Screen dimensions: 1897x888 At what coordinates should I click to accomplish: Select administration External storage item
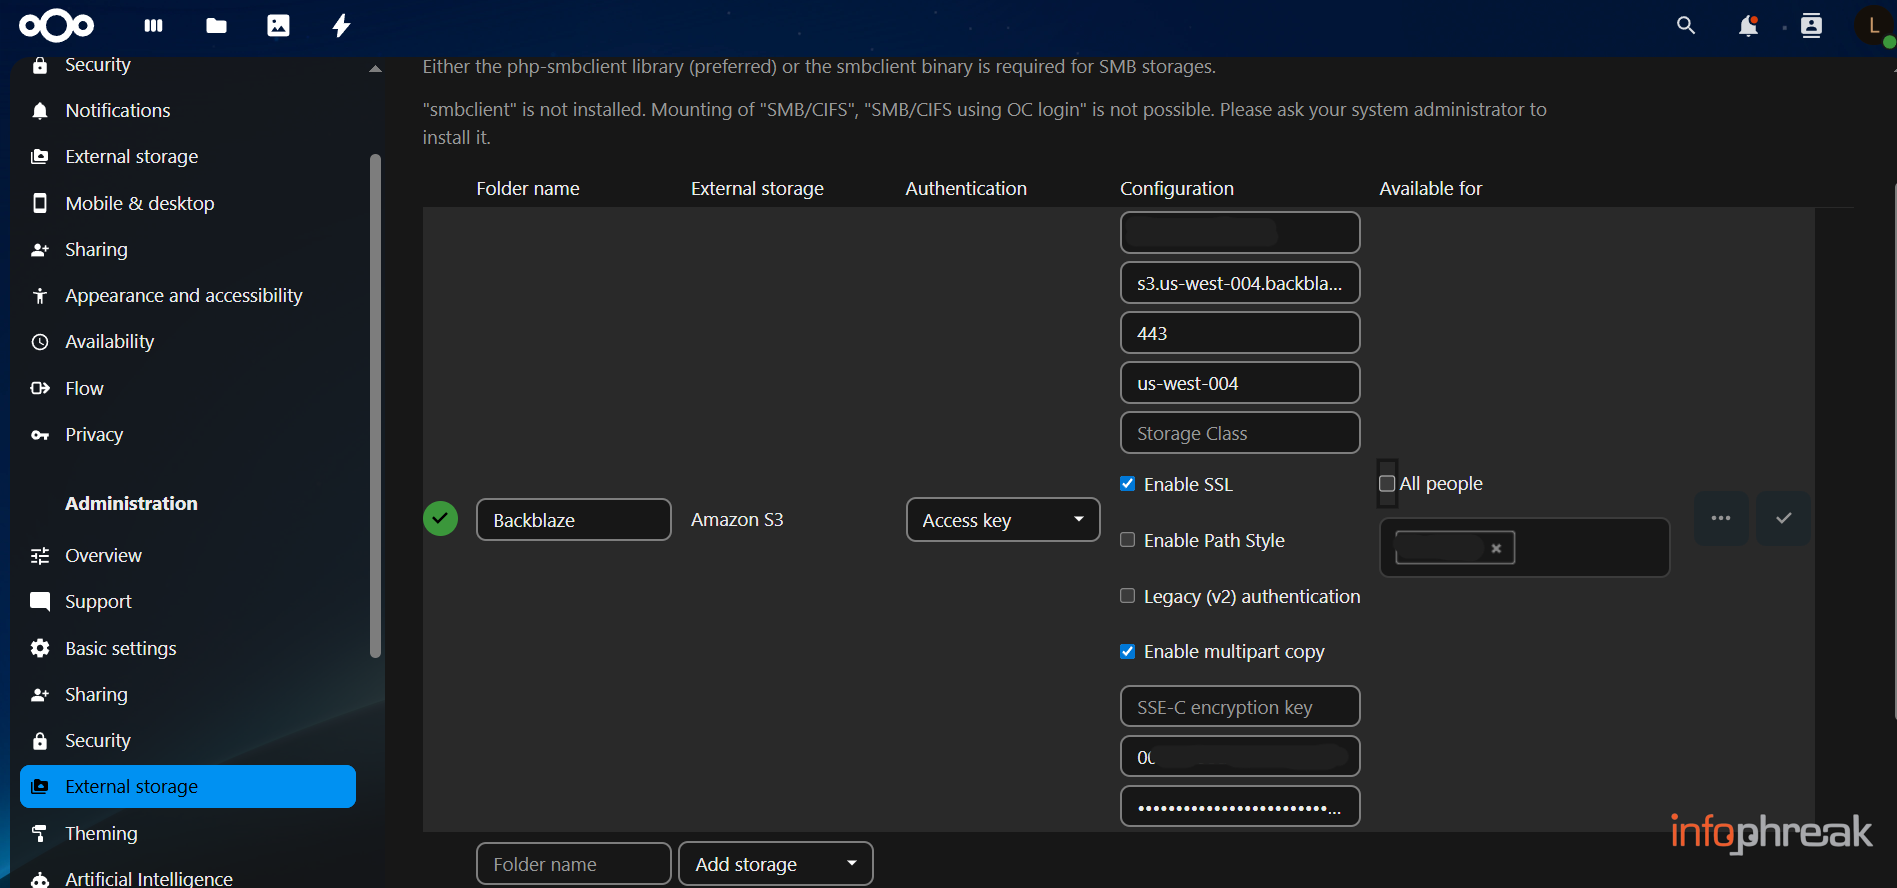pyautogui.click(x=188, y=787)
